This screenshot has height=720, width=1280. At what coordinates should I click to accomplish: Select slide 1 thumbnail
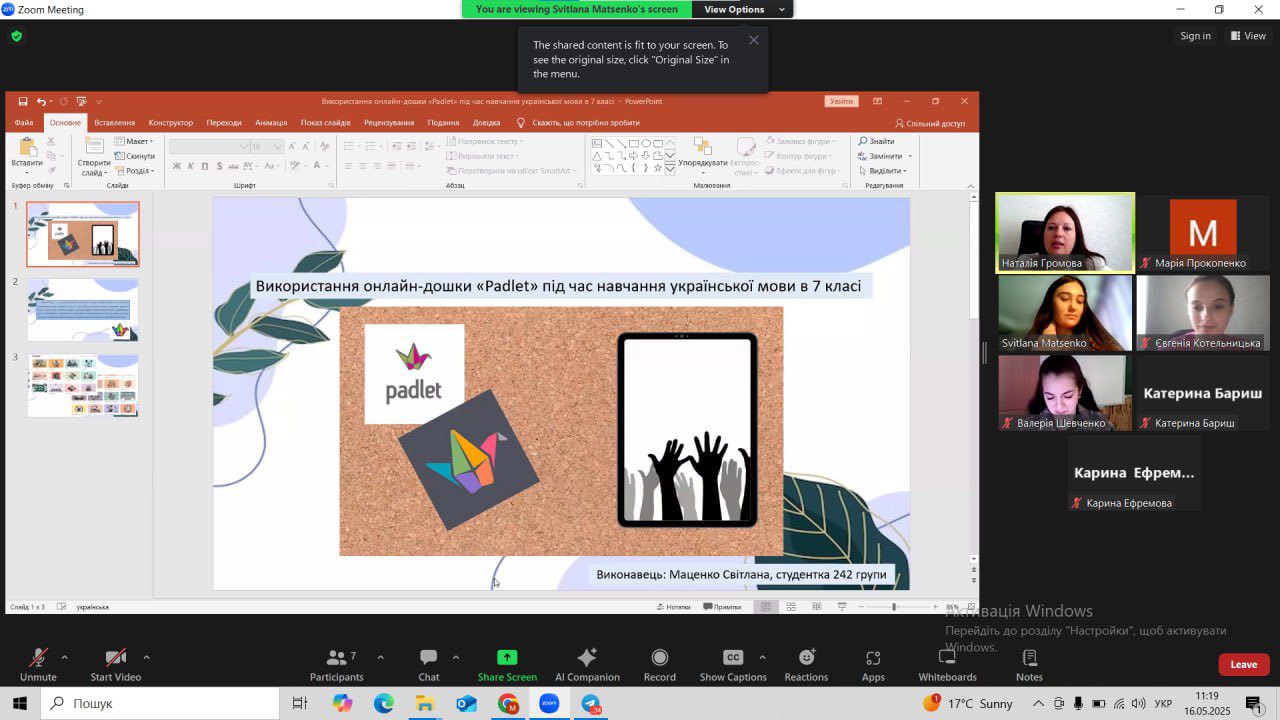(x=83, y=234)
